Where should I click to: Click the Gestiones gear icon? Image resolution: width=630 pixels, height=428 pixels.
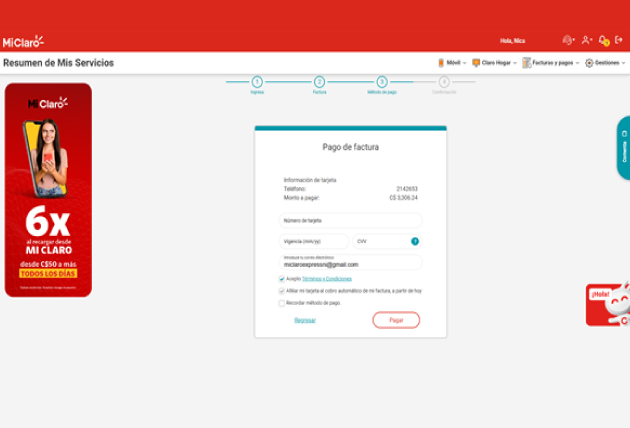(589, 63)
